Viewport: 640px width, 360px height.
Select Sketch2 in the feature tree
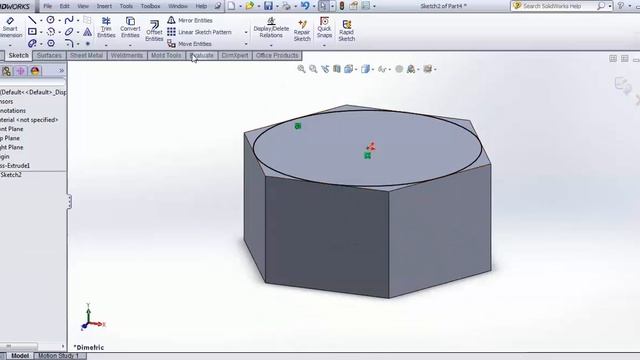(x=11, y=175)
